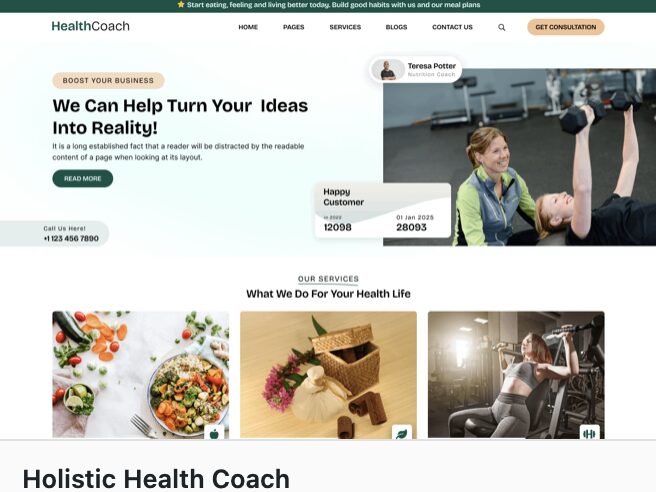Image resolution: width=656 pixels, height=492 pixels.
Task: Click the GET CONSULTATION button
Action: click(566, 27)
